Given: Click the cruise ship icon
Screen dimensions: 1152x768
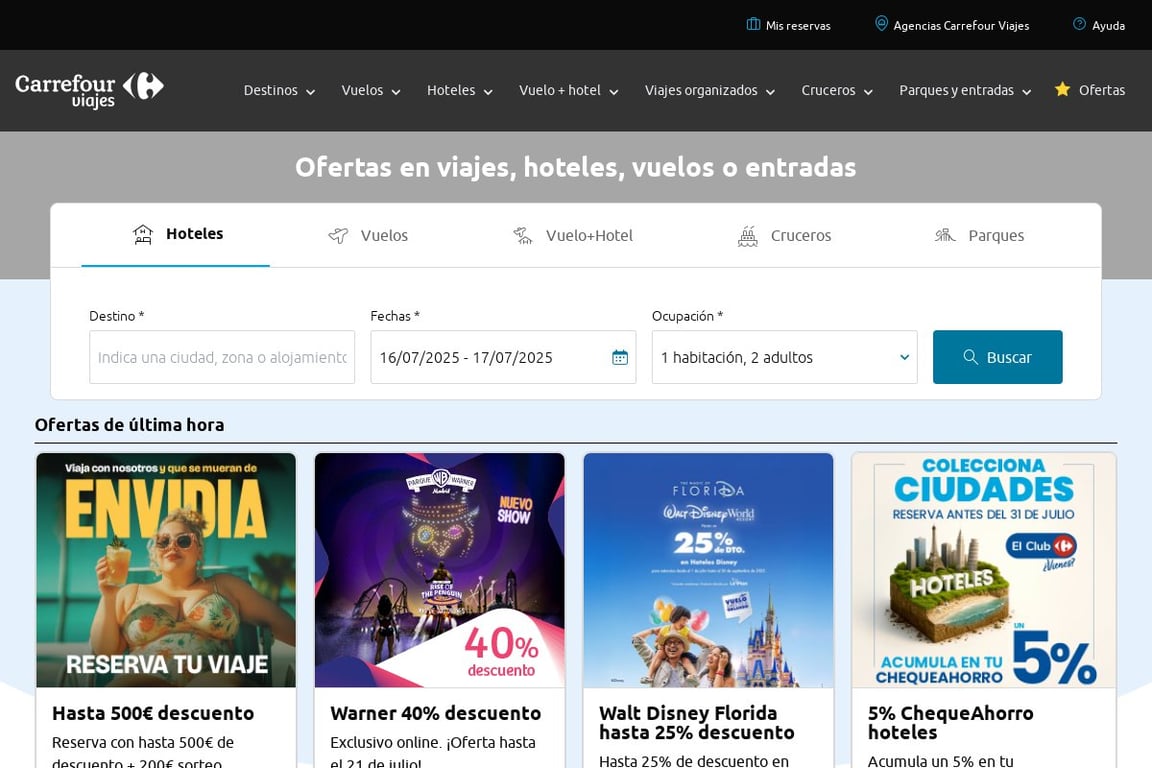Looking at the screenshot, I should pos(747,236).
